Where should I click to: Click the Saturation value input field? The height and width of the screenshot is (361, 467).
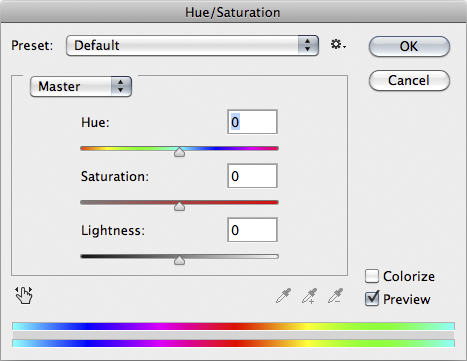252,176
